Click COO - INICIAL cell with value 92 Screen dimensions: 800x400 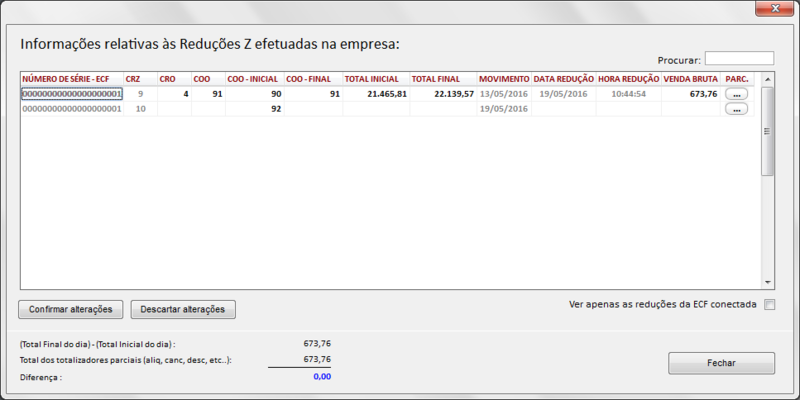[x=255, y=109]
